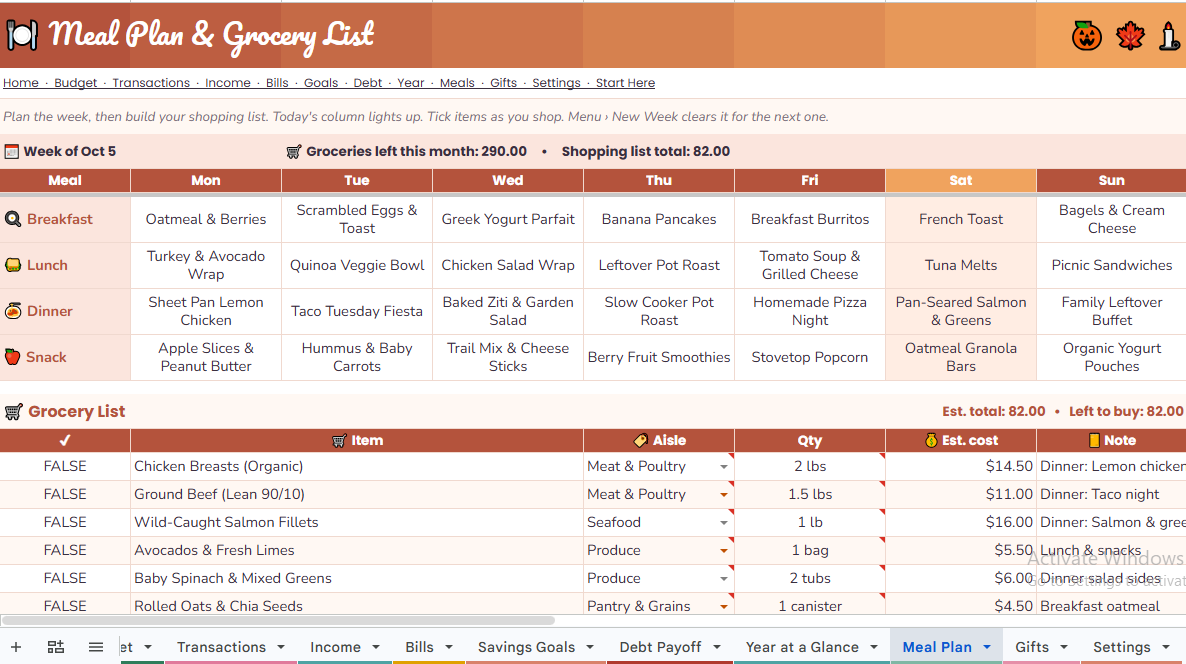Viewport: 1186px width, 664px height.
Task: Click the sandwich icon beside Lunch
Action: click(x=13, y=265)
